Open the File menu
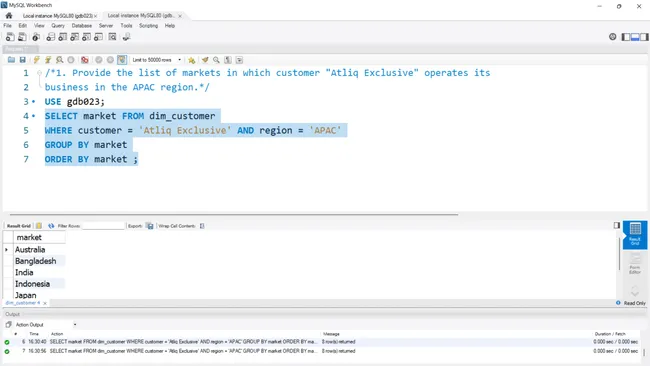This screenshot has height=366, width=650. pos(7,26)
